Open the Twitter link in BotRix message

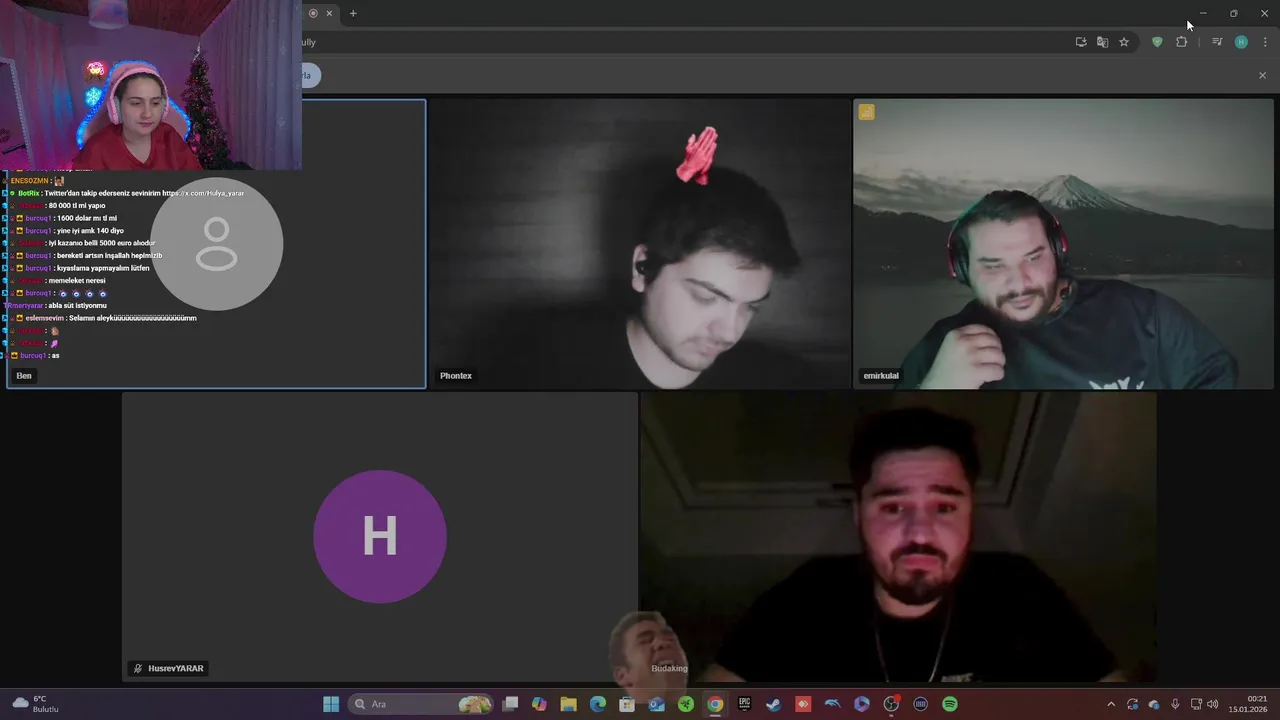click(x=204, y=193)
